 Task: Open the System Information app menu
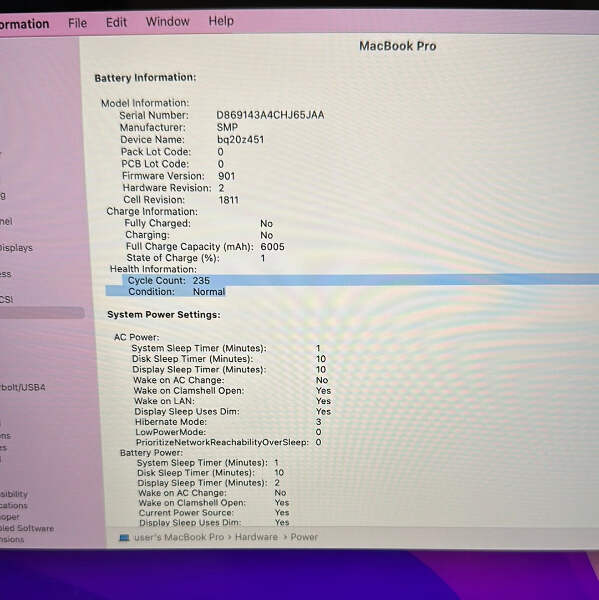pos(24,24)
